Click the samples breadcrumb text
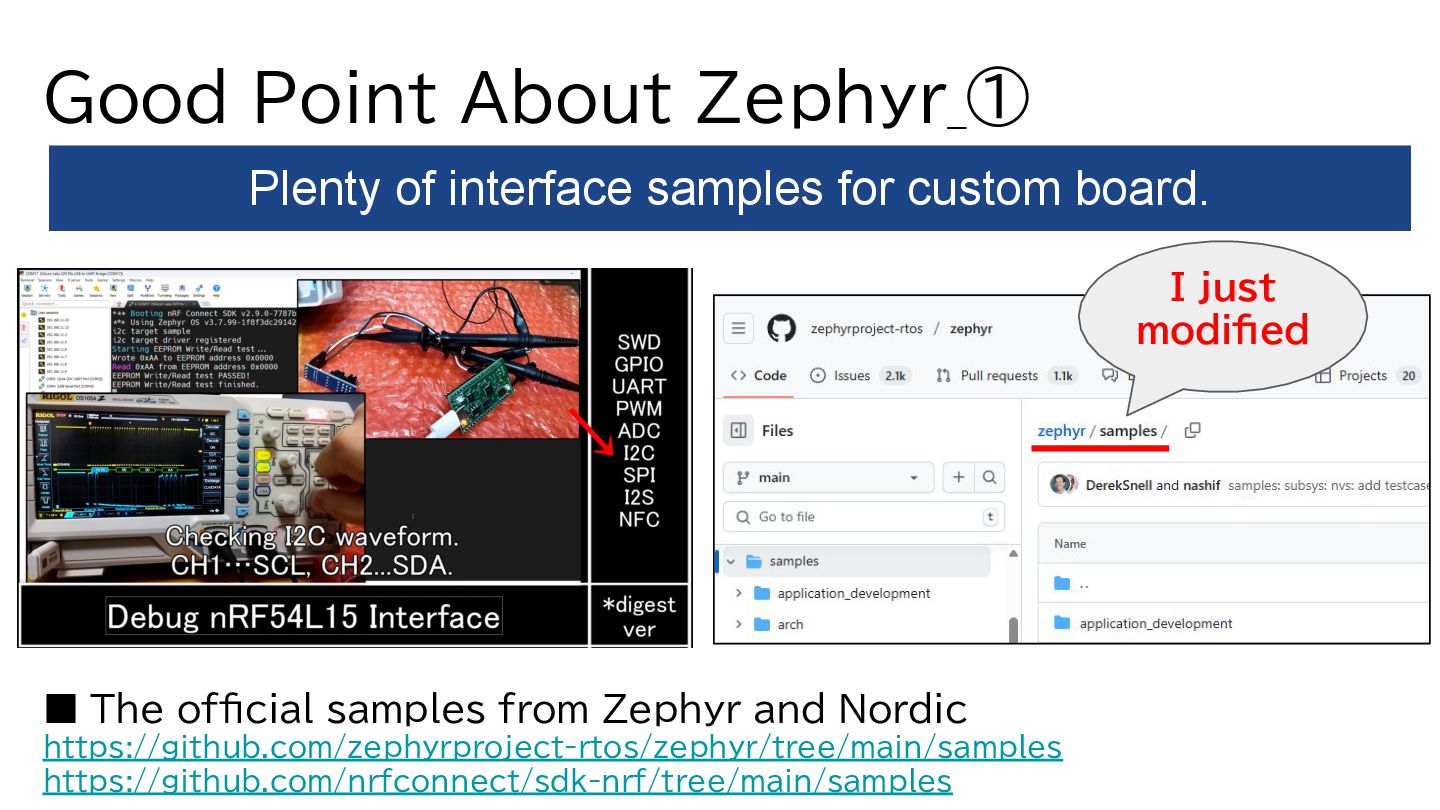The width and height of the screenshot is (1440, 810). [1128, 431]
